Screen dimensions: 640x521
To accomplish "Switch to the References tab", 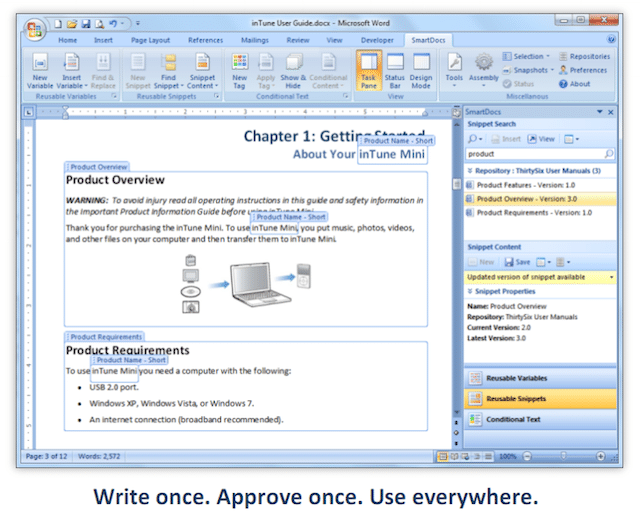I will coord(205,40).
